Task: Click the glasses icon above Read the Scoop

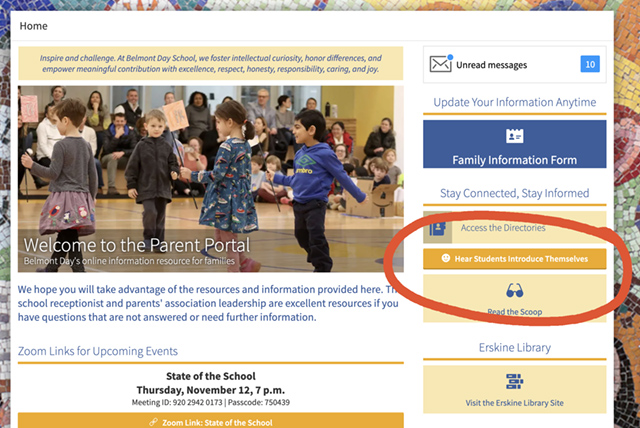Action: 515,291
